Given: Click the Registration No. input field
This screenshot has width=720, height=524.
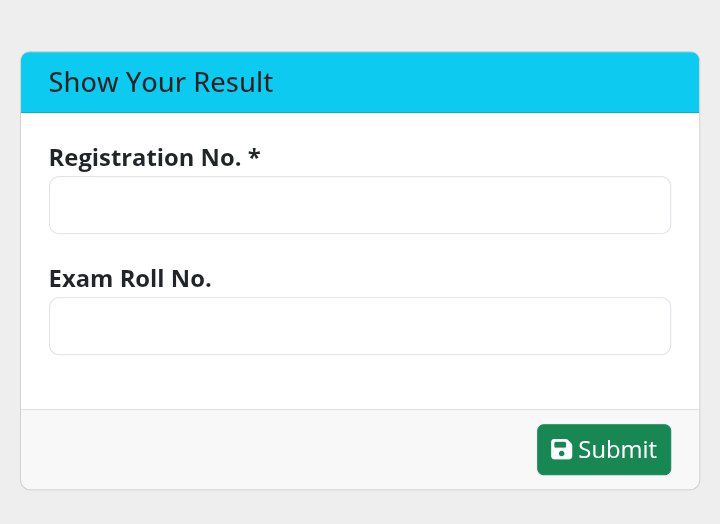Looking at the screenshot, I should pyautogui.click(x=359, y=205).
